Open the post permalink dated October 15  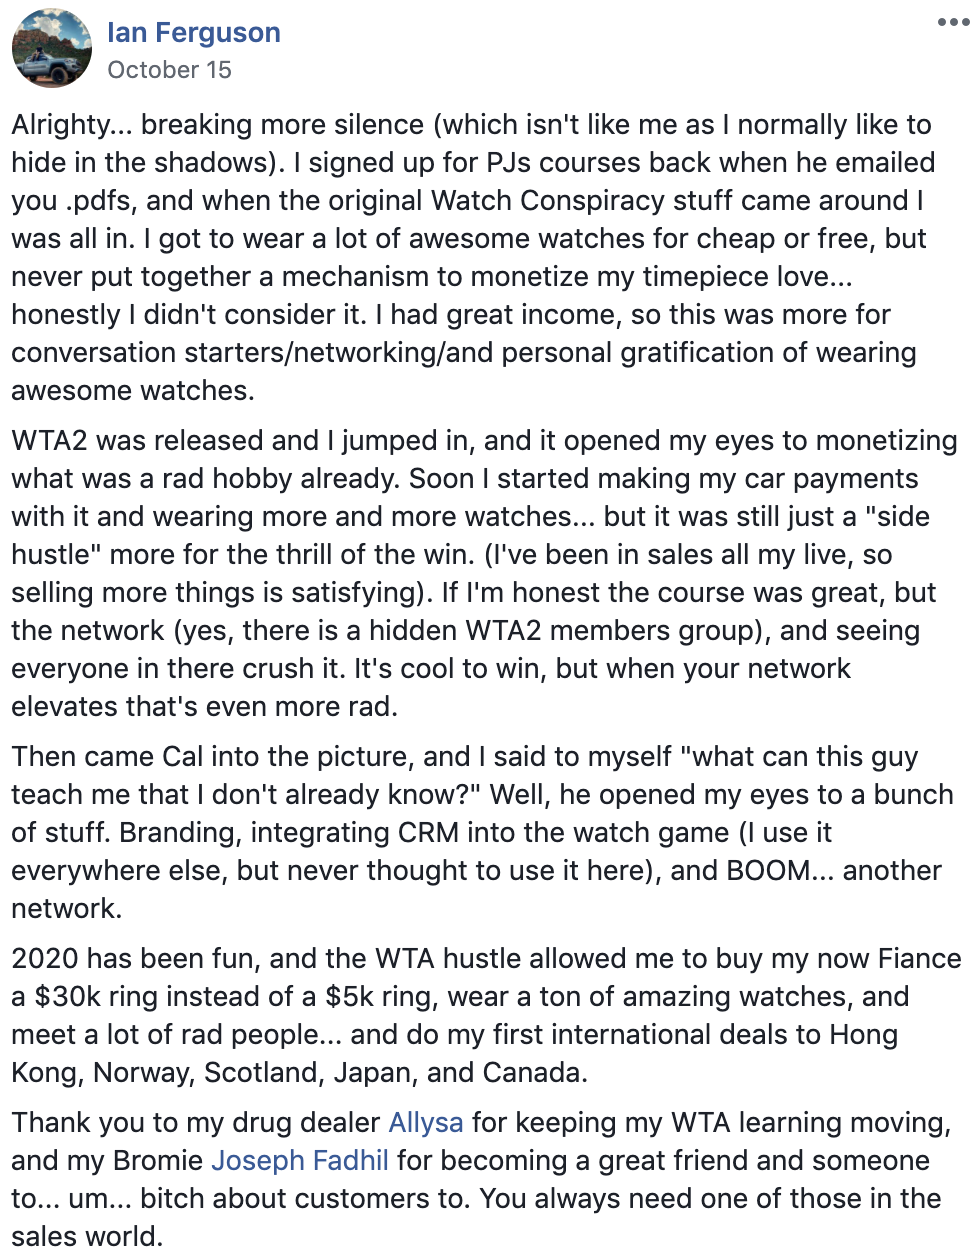[x=169, y=70]
